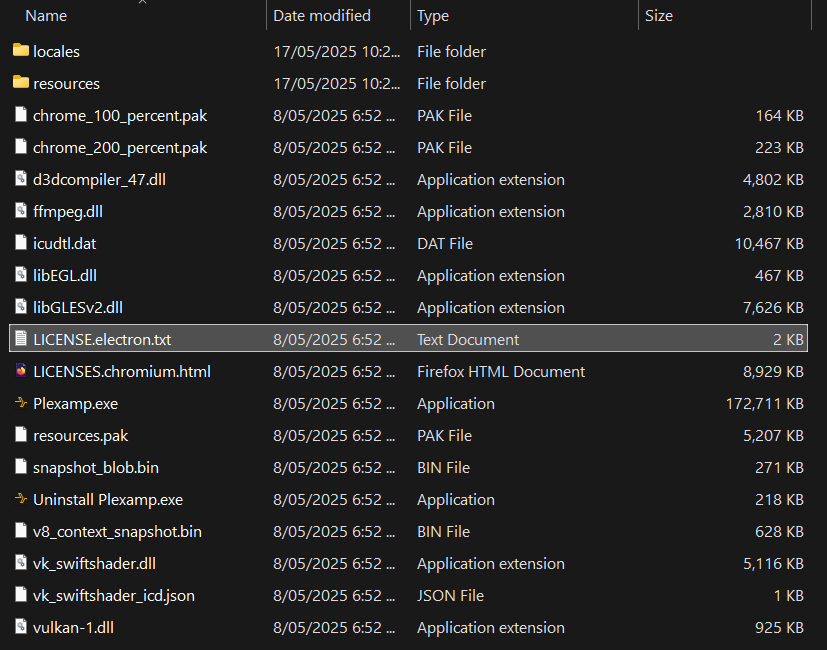This screenshot has height=650, width=827.
Task: Click the resources folder icon
Action: (x=21, y=83)
